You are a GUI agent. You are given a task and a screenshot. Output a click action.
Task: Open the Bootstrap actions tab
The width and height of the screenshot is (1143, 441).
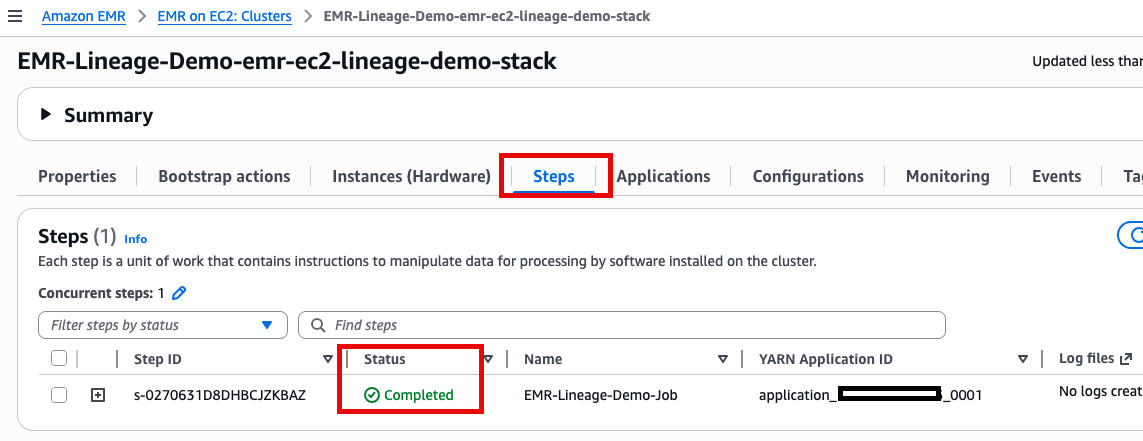point(225,176)
